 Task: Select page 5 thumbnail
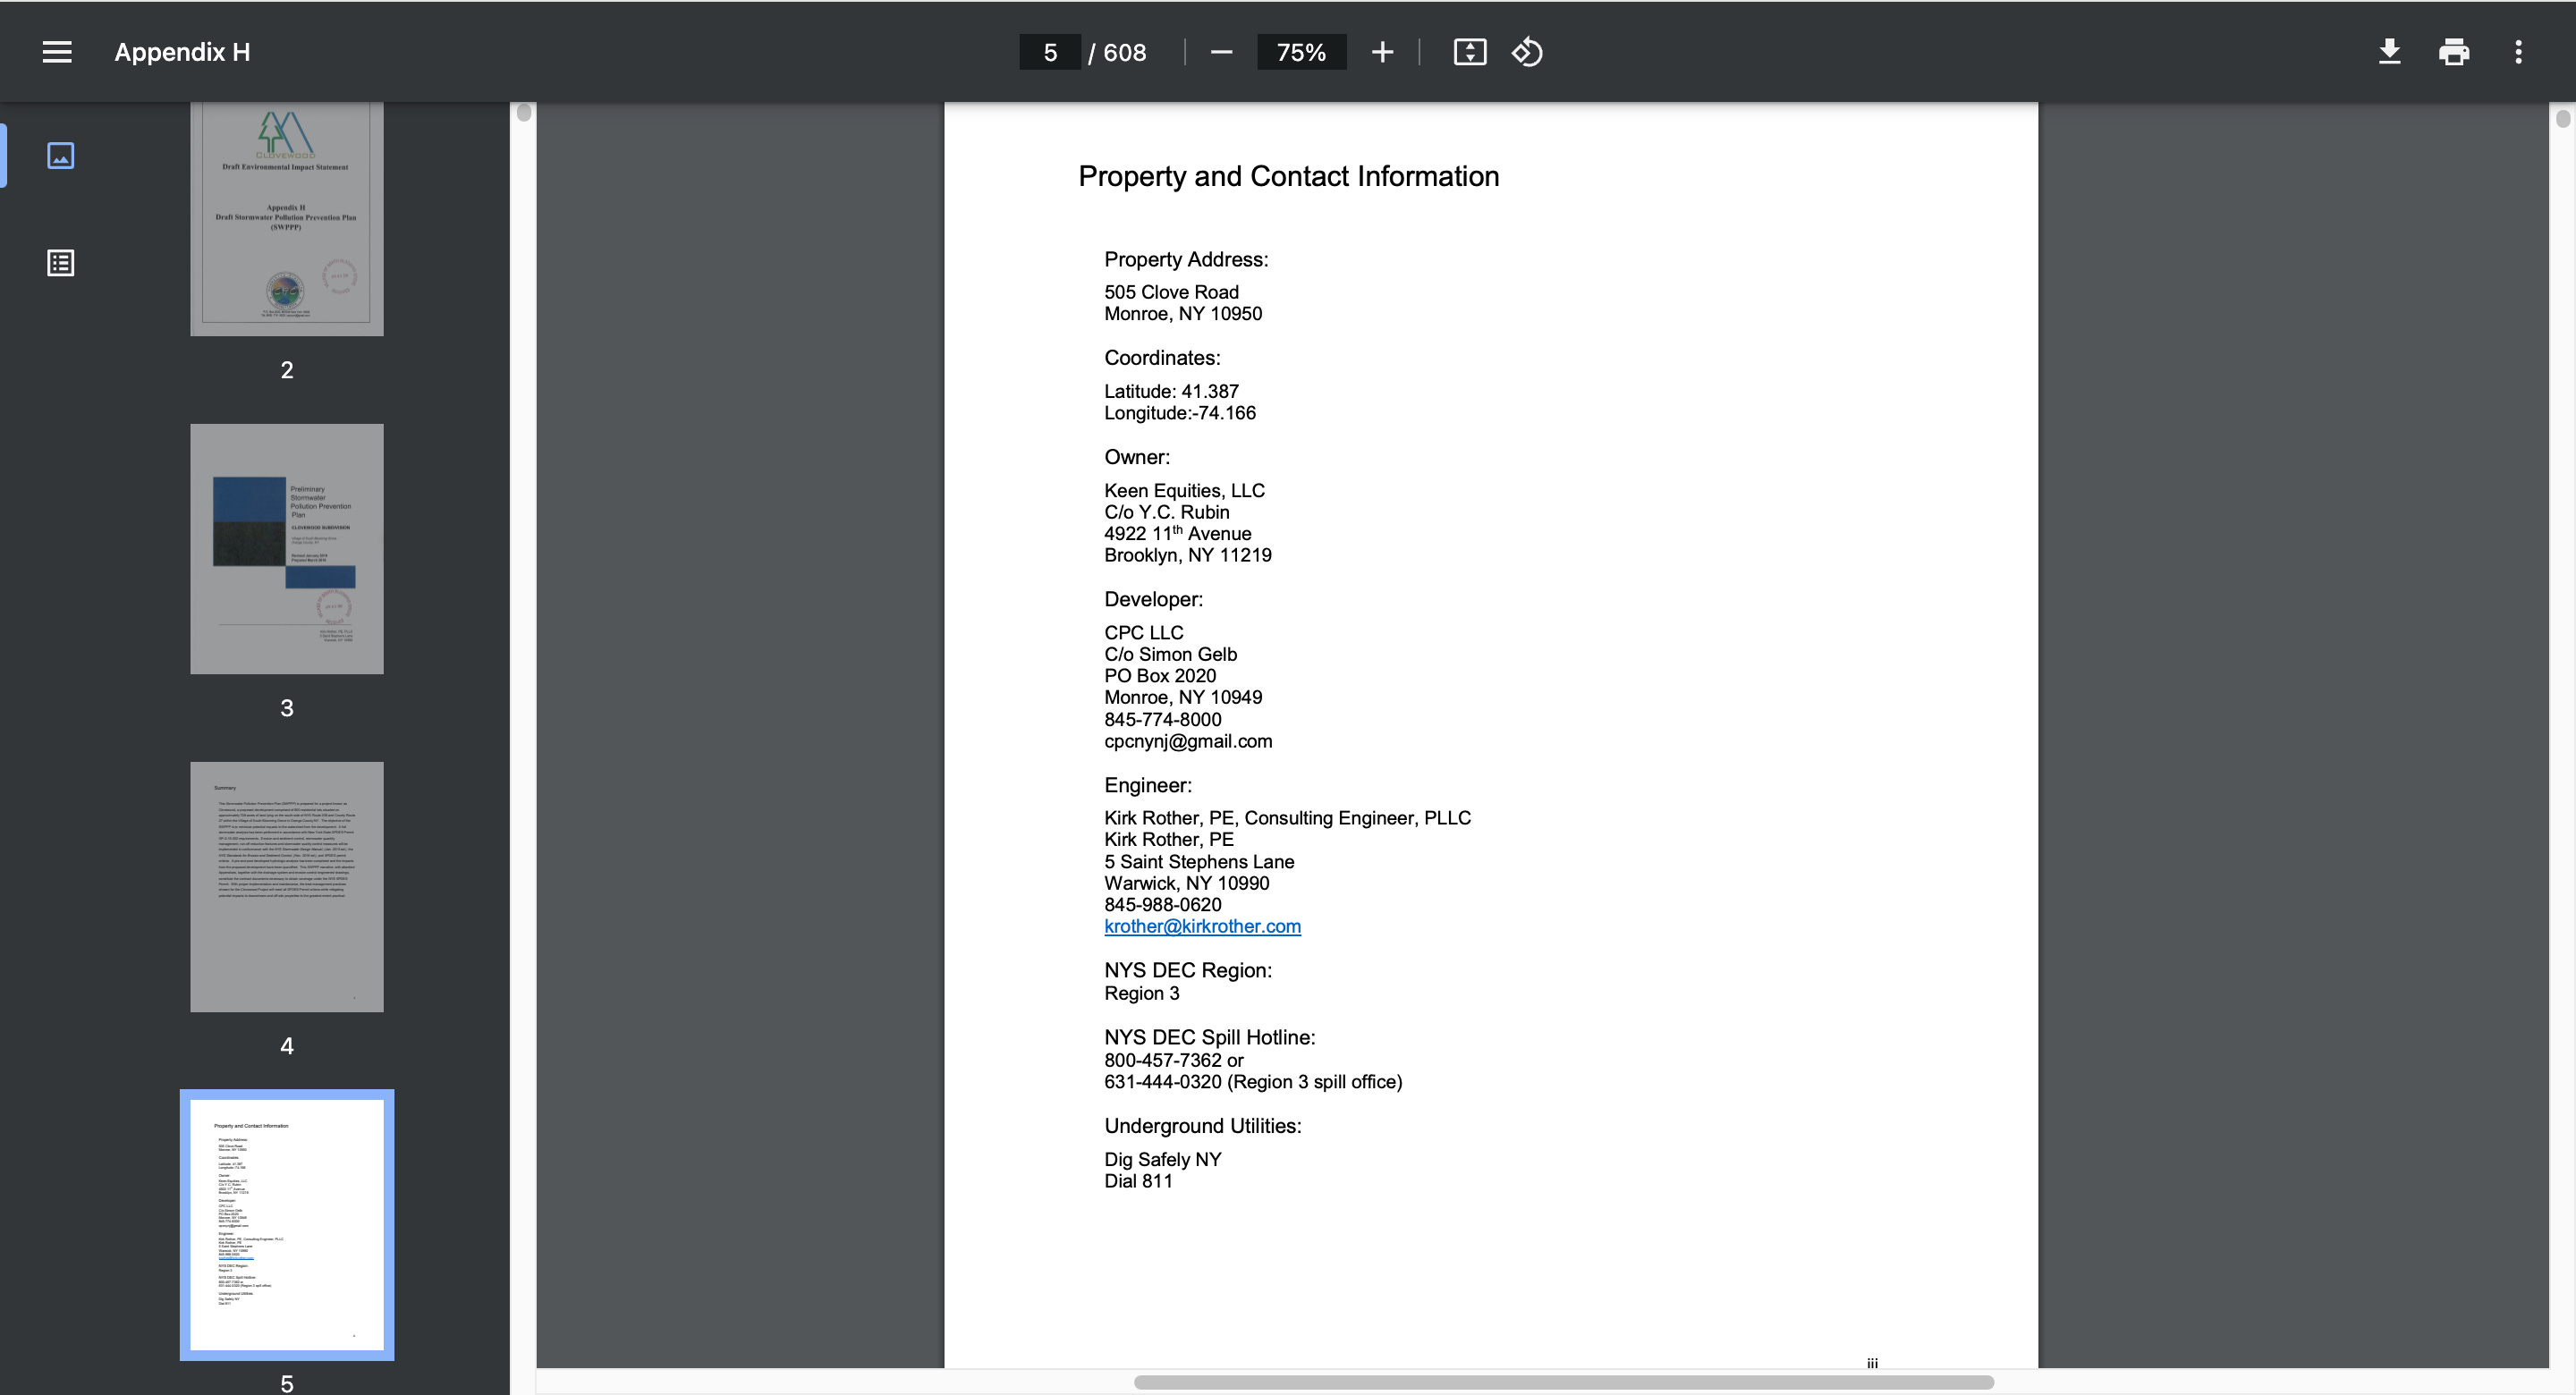coord(287,1225)
